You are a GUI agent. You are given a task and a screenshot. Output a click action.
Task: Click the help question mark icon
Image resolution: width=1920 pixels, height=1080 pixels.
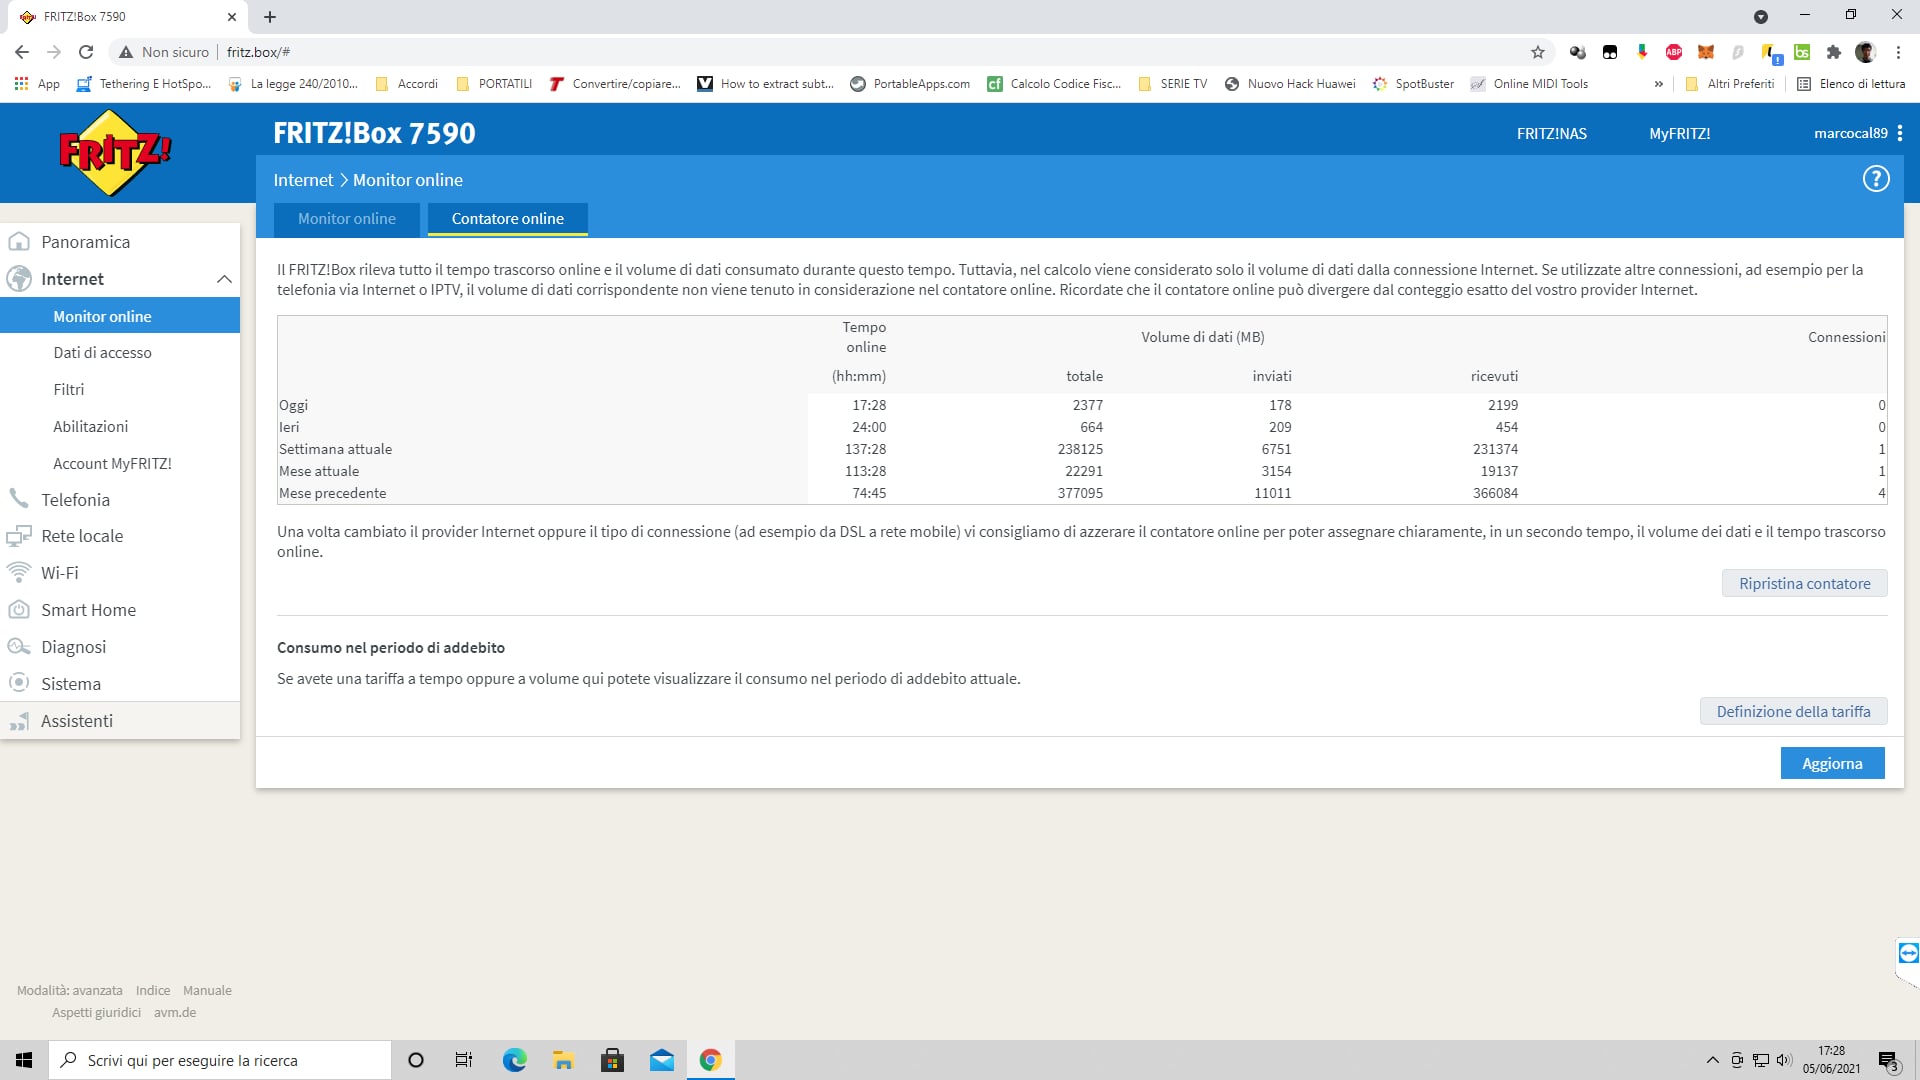tap(1876, 179)
